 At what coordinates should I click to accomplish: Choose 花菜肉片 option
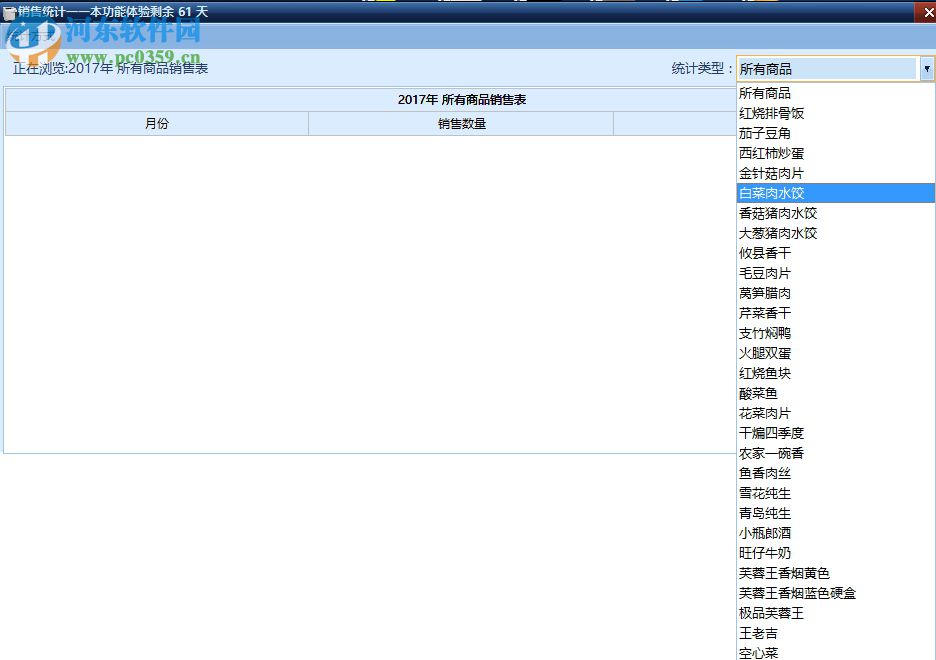click(836, 413)
